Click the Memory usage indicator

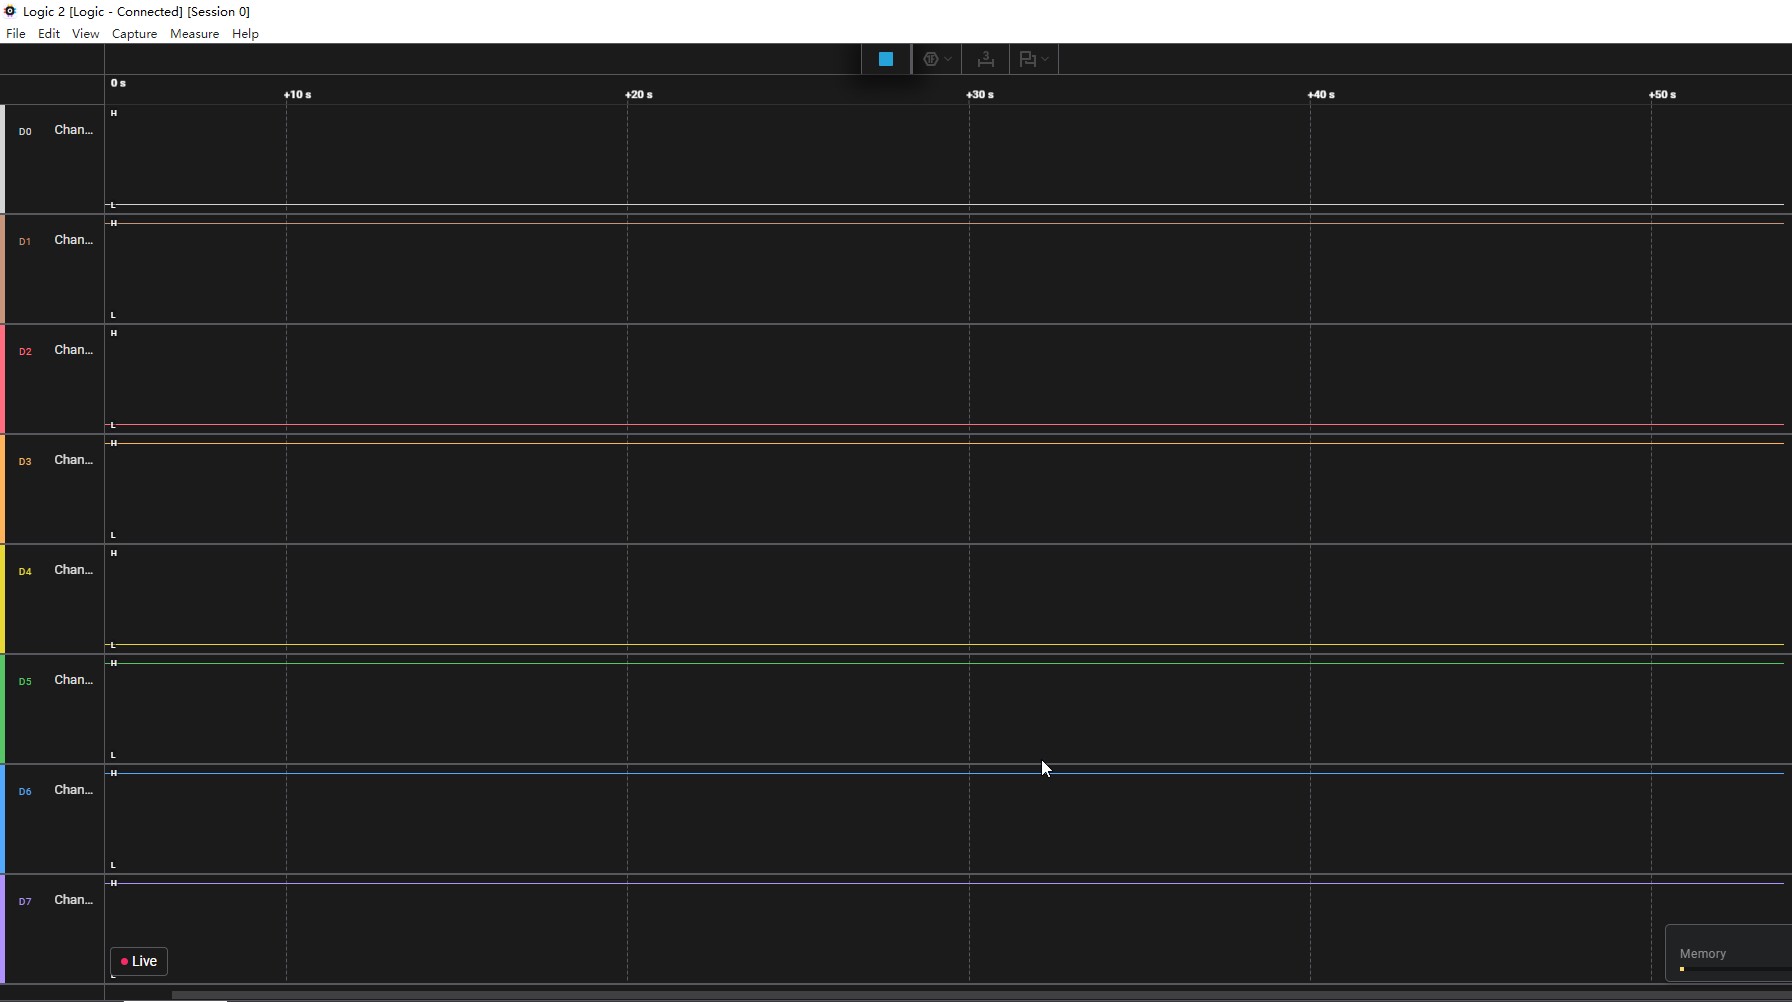pyautogui.click(x=1728, y=954)
